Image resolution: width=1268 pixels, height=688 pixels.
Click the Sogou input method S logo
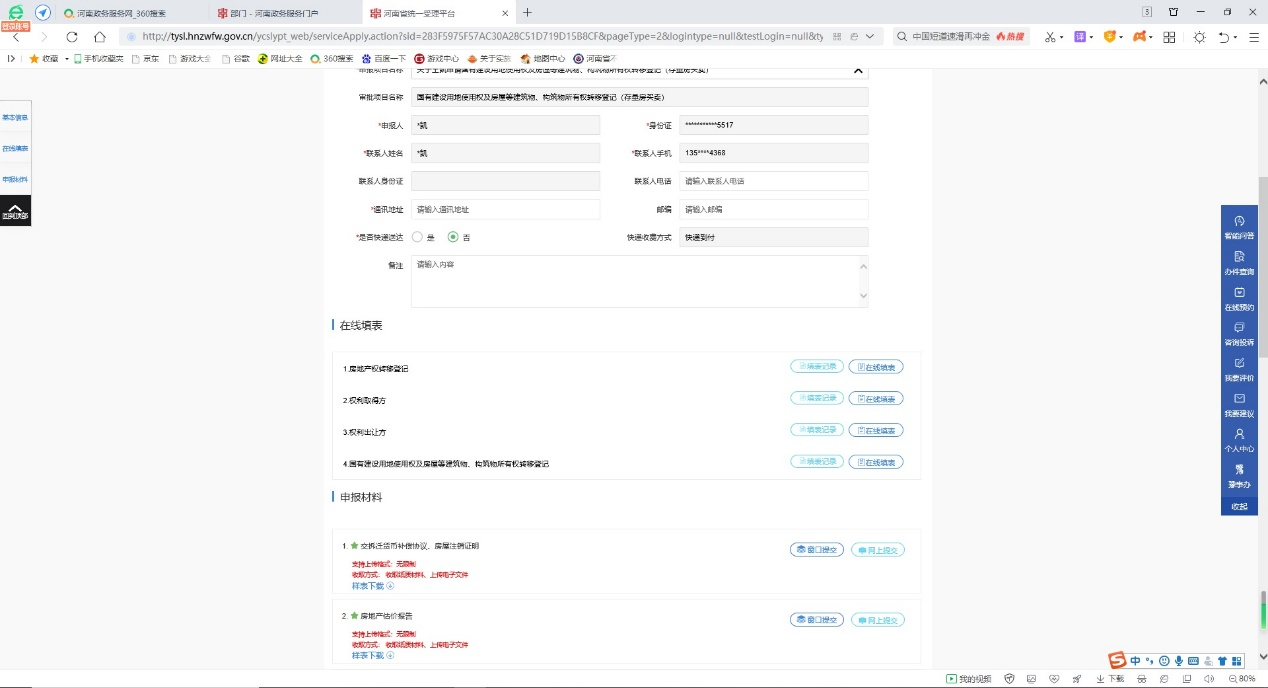(x=1117, y=660)
